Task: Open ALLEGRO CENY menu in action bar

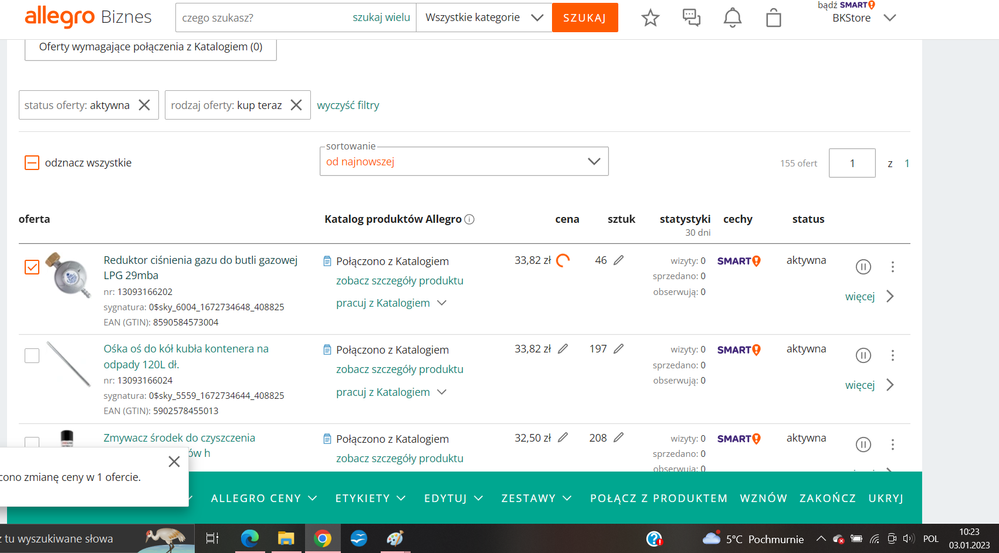Action: point(264,498)
